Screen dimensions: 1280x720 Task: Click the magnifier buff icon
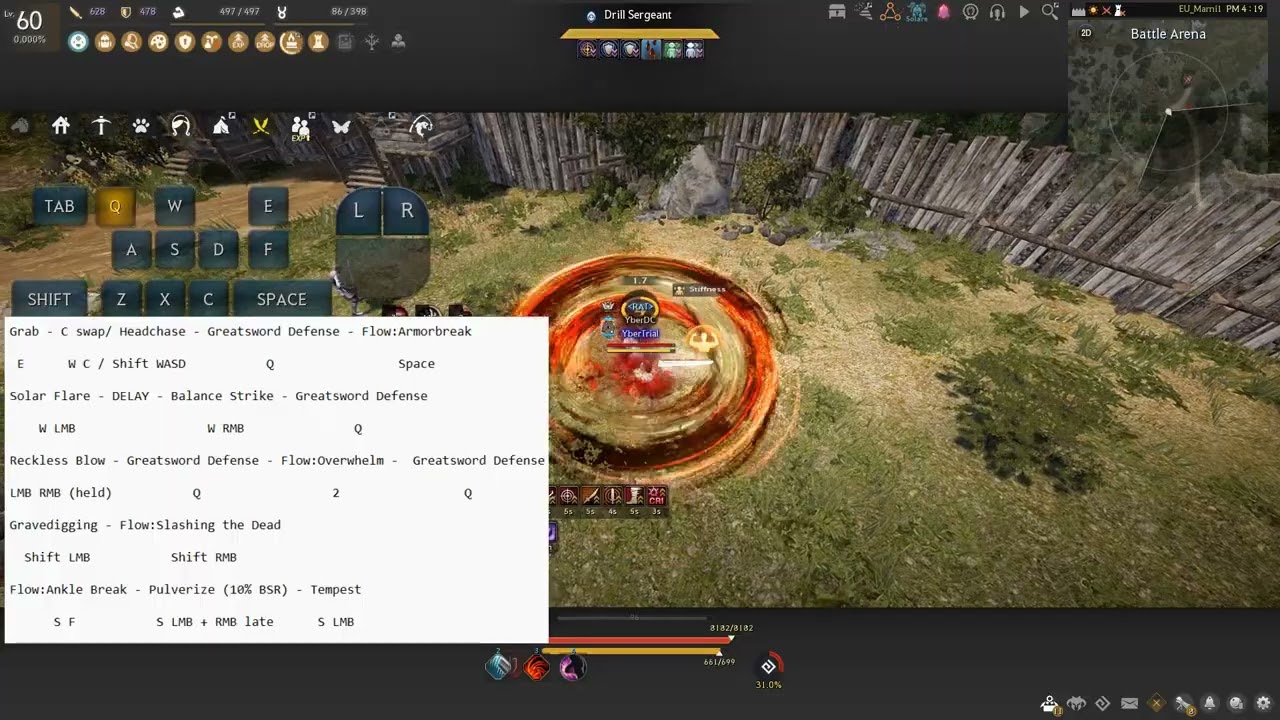click(x=131, y=42)
